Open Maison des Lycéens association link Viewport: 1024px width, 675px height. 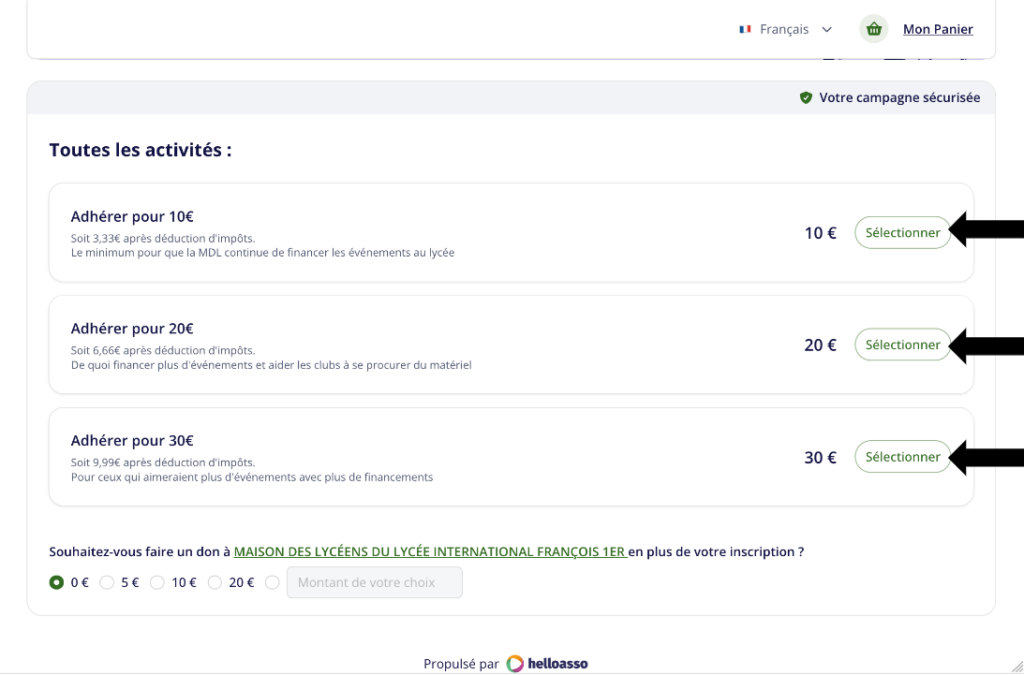[430, 552]
